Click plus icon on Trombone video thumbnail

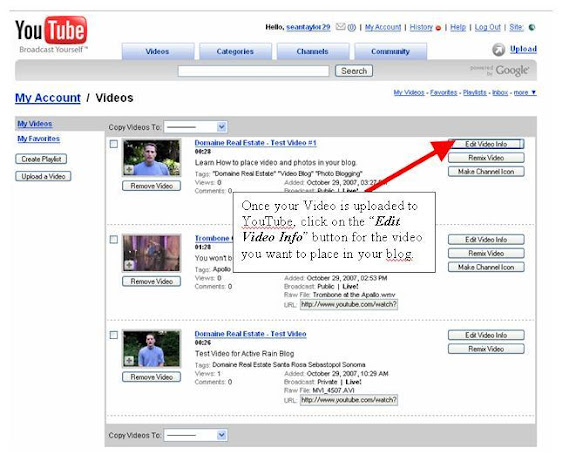tap(129, 265)
